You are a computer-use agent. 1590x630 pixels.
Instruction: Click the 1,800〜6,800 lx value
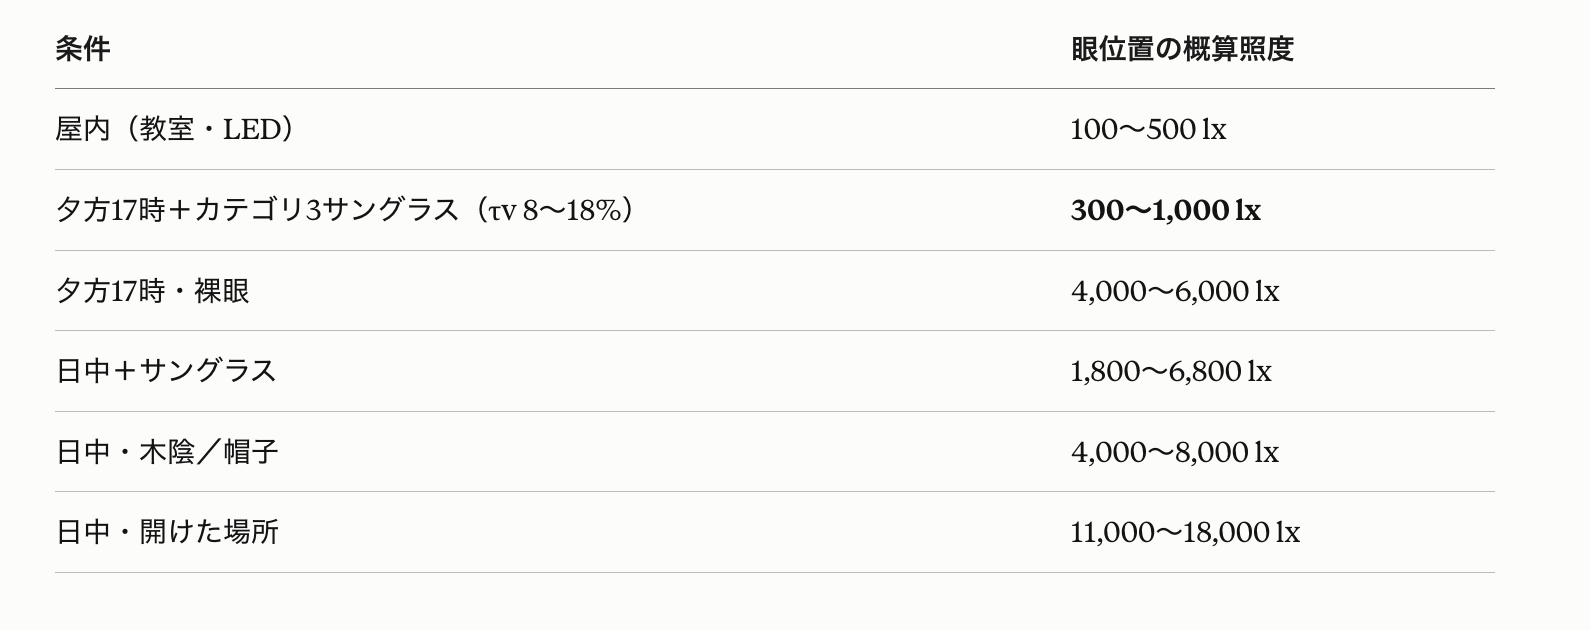tap(1171, 371)
